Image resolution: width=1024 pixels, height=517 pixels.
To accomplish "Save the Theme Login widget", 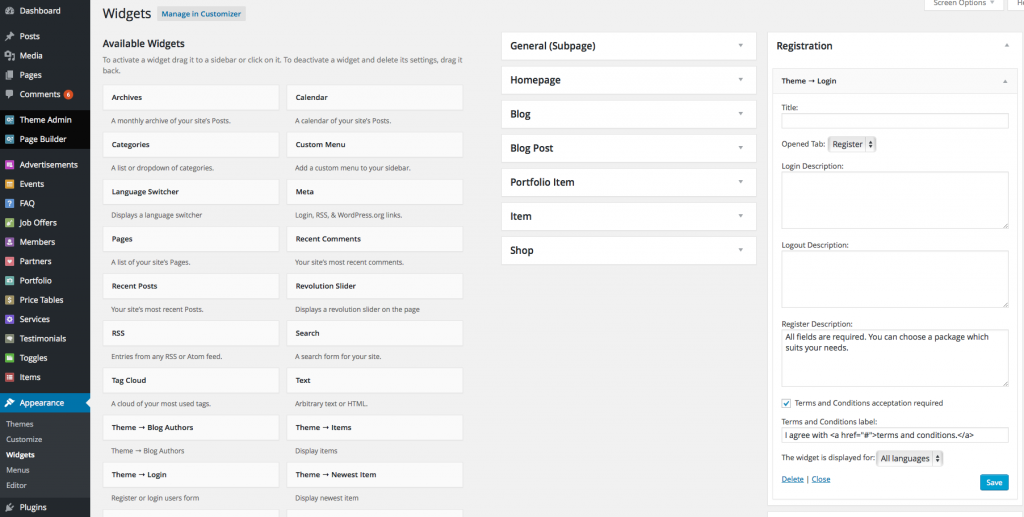I will [994, 482].
